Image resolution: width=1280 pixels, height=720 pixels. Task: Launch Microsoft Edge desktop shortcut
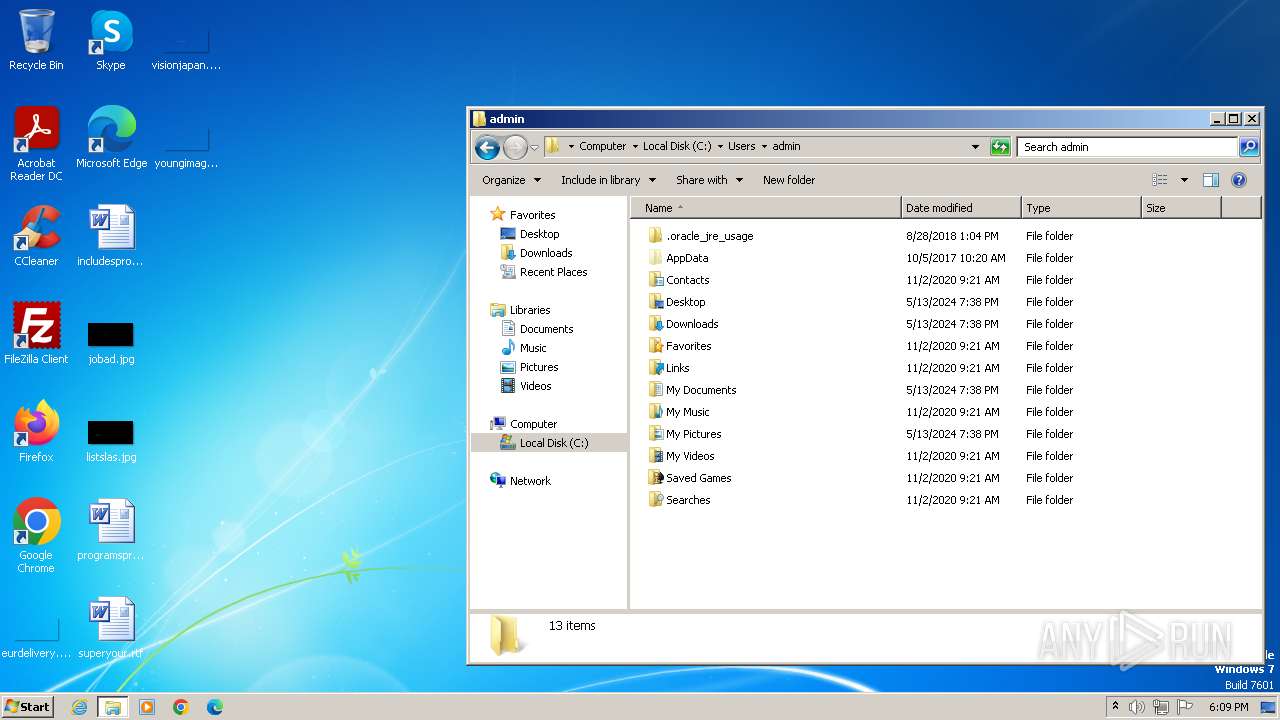(x=111, y=137)
